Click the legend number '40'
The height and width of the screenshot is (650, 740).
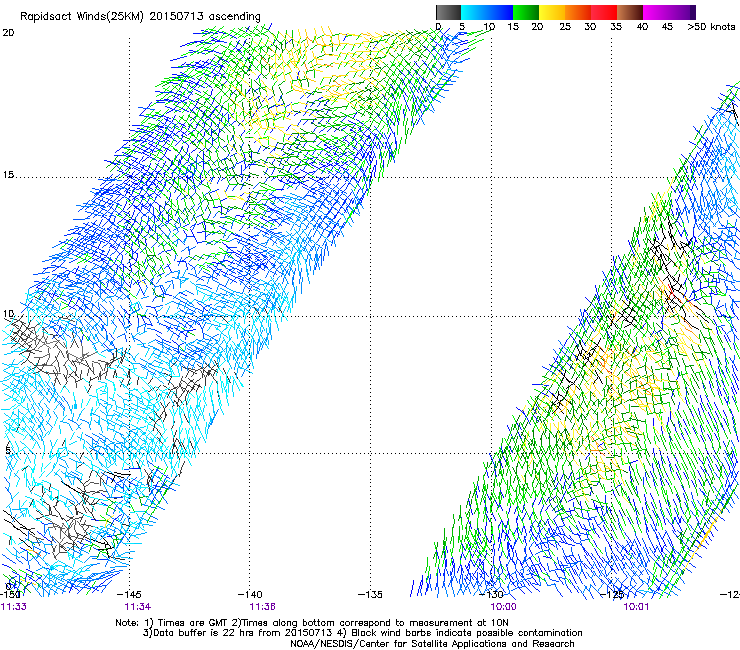[642, 27]
